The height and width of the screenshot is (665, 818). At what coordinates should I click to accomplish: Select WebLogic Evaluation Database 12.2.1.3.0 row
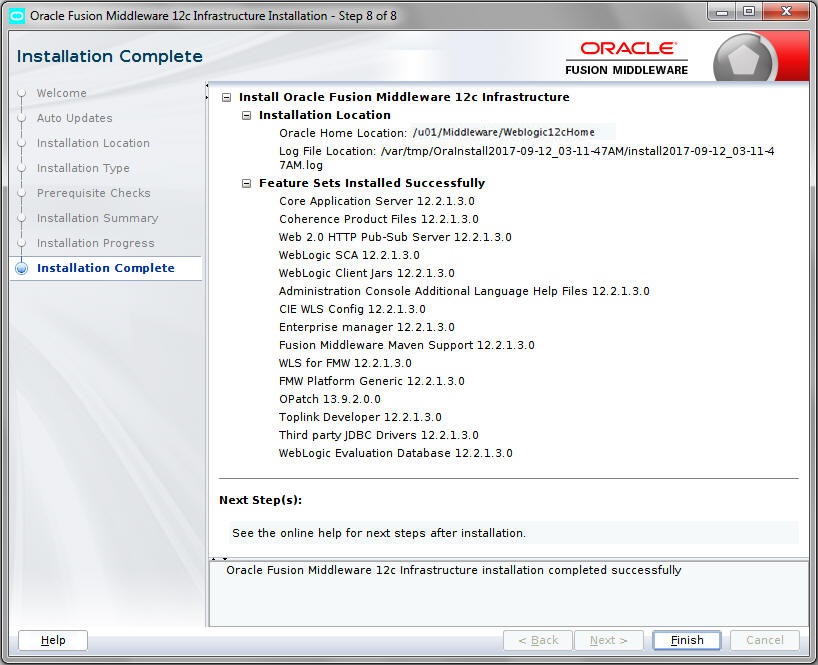[x=395, y=453]
